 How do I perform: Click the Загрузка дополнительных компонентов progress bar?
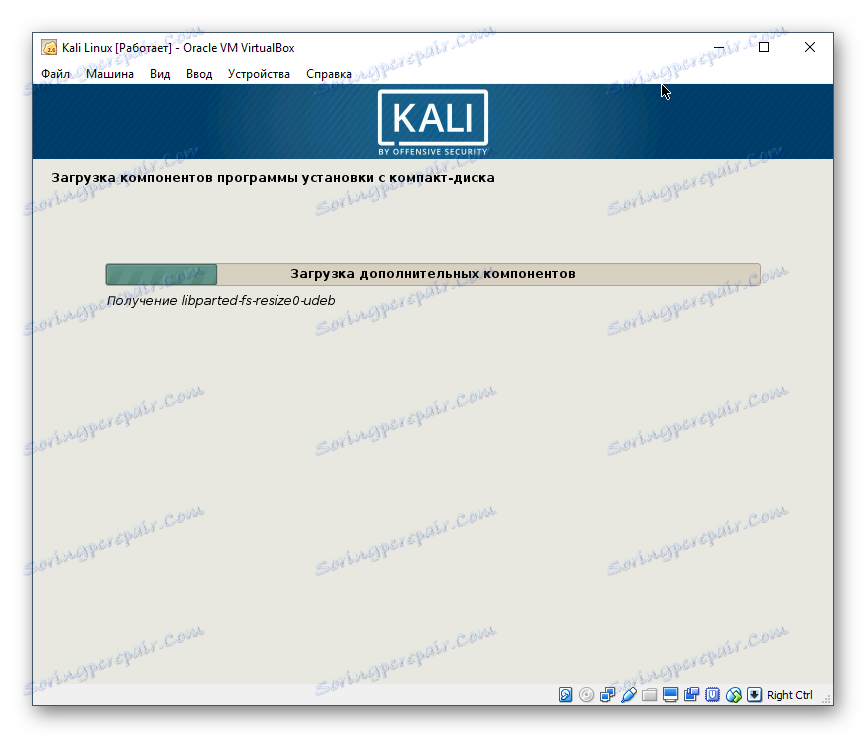(432, 274)
